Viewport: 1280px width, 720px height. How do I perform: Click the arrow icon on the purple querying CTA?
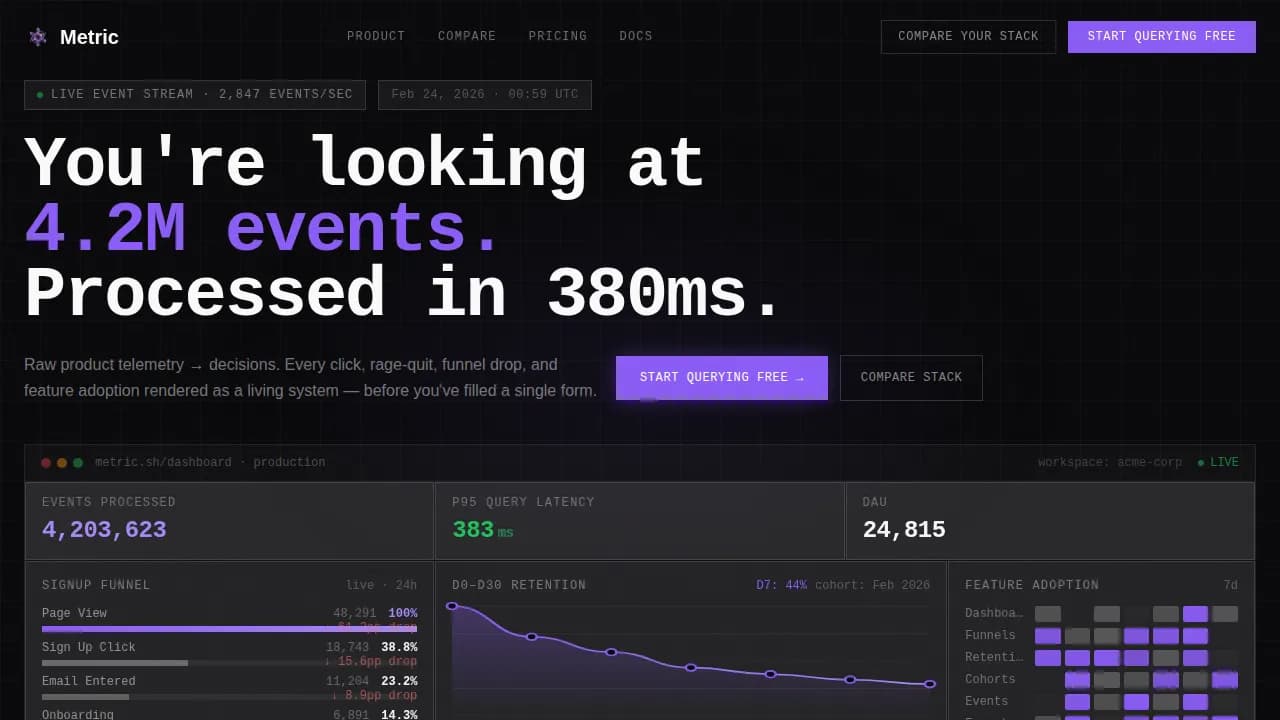[798, 377]
